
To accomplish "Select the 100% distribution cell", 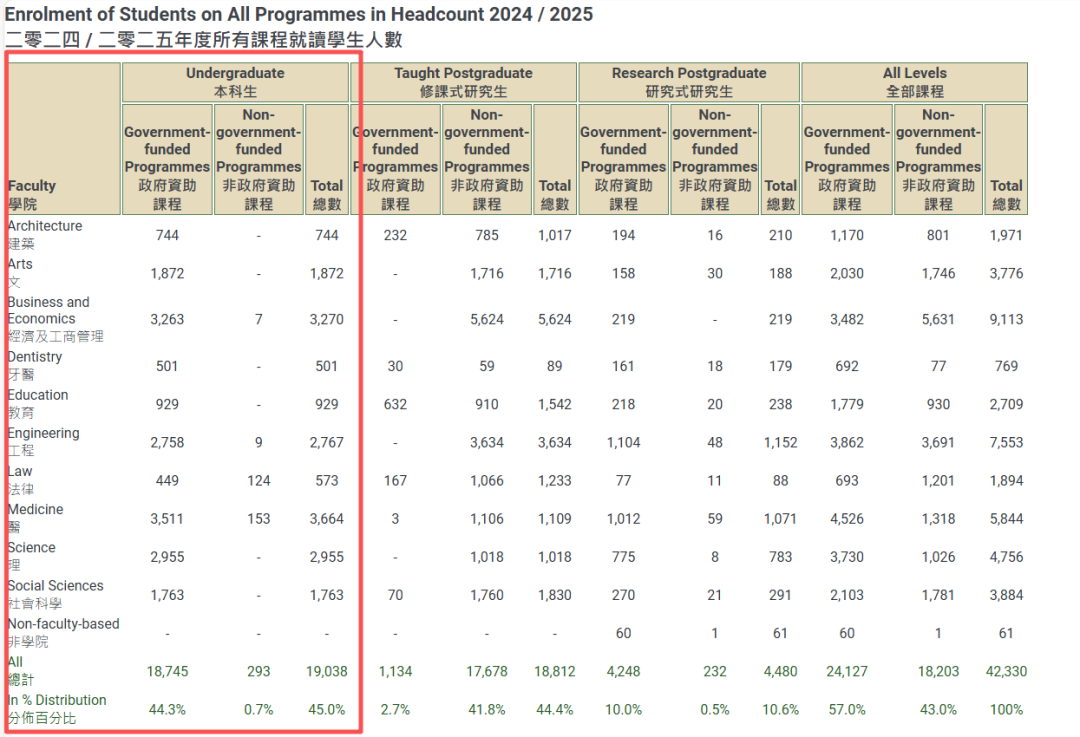I will point(1006,710).
